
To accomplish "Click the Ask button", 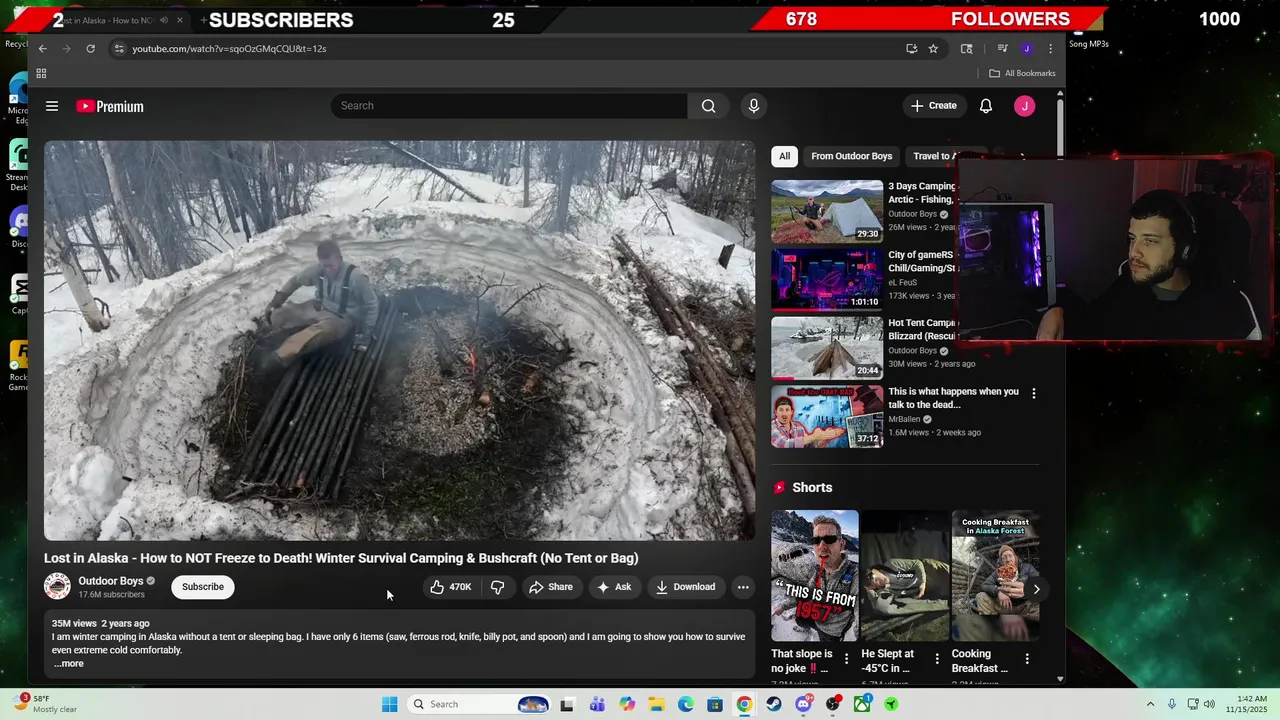I will click(x=614, y=587).
